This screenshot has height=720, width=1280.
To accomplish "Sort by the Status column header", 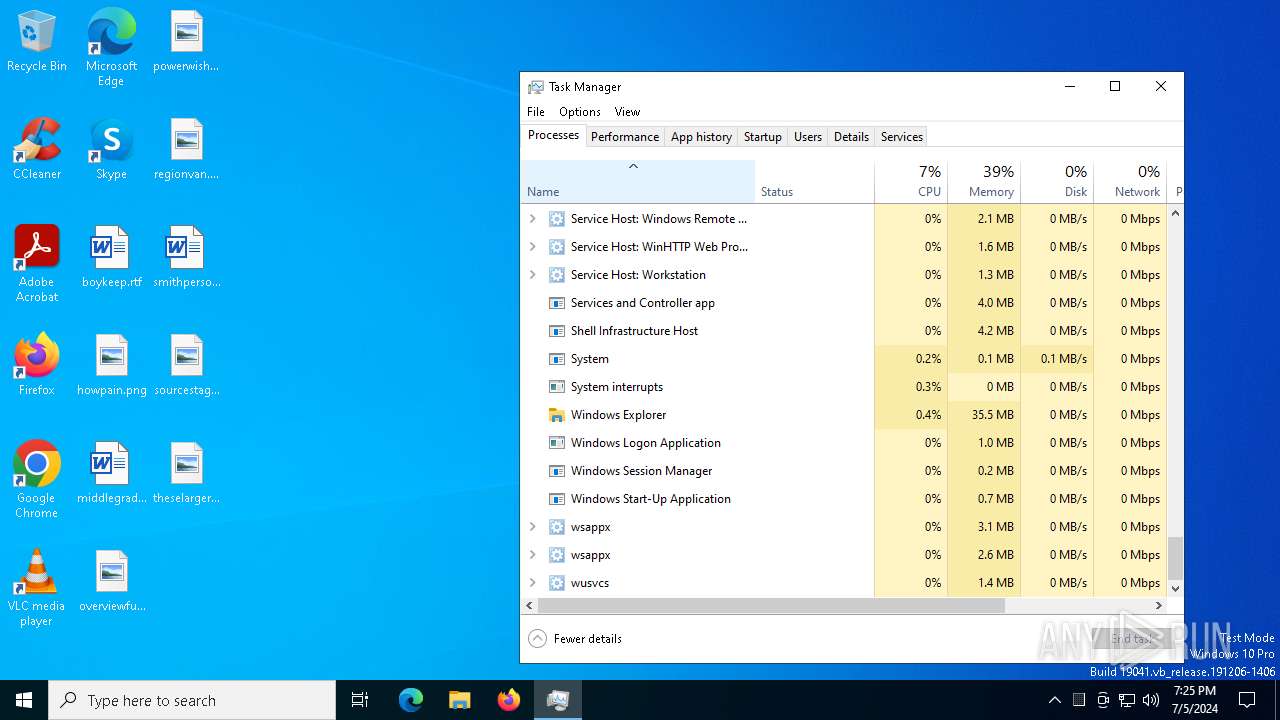I will click(x=814, y=182).
